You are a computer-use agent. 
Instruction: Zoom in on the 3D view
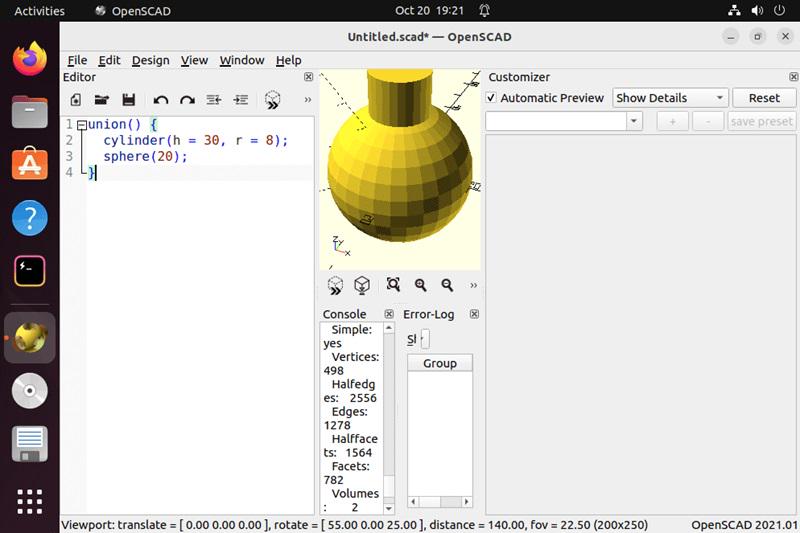420,285
